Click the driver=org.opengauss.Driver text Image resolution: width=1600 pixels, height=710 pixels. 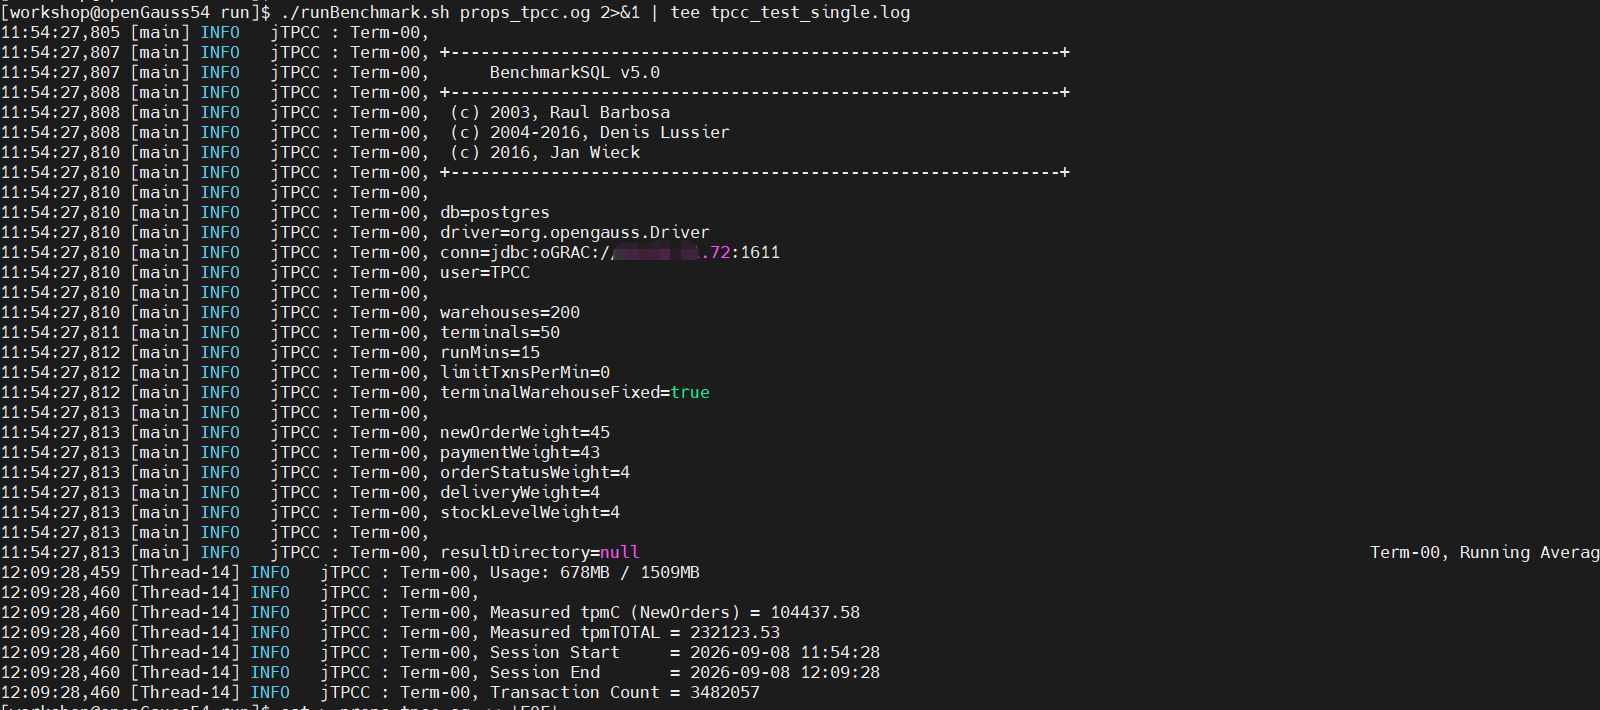(575, 232)
